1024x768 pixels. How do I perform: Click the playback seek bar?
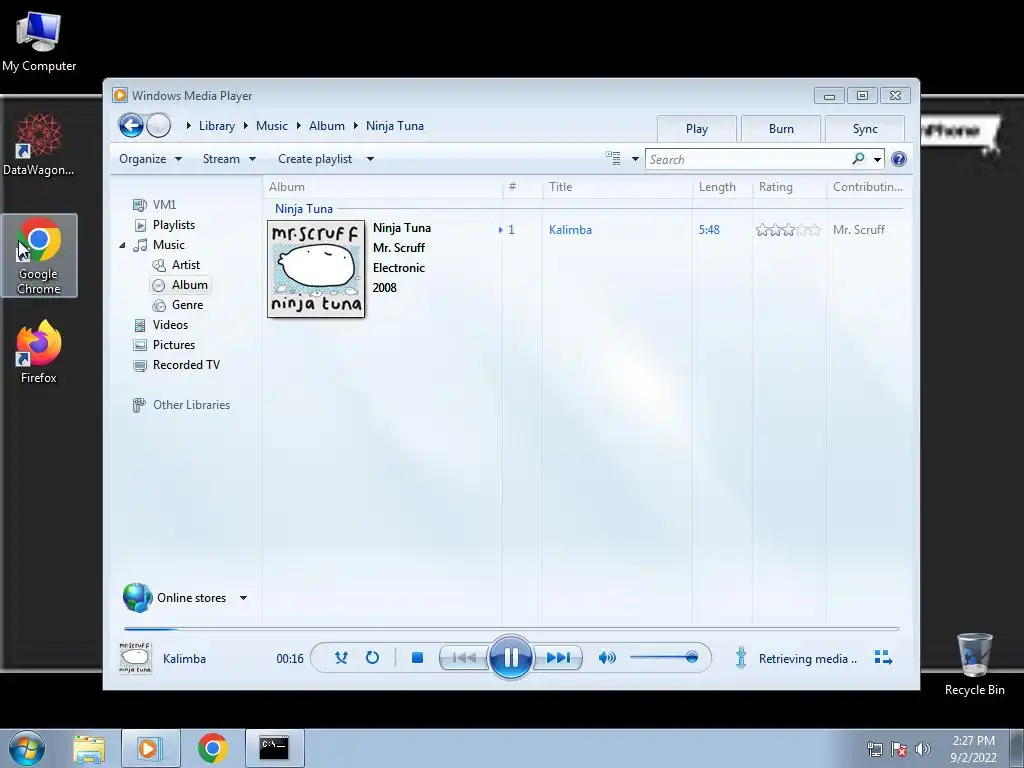click(x=511, y=628)
